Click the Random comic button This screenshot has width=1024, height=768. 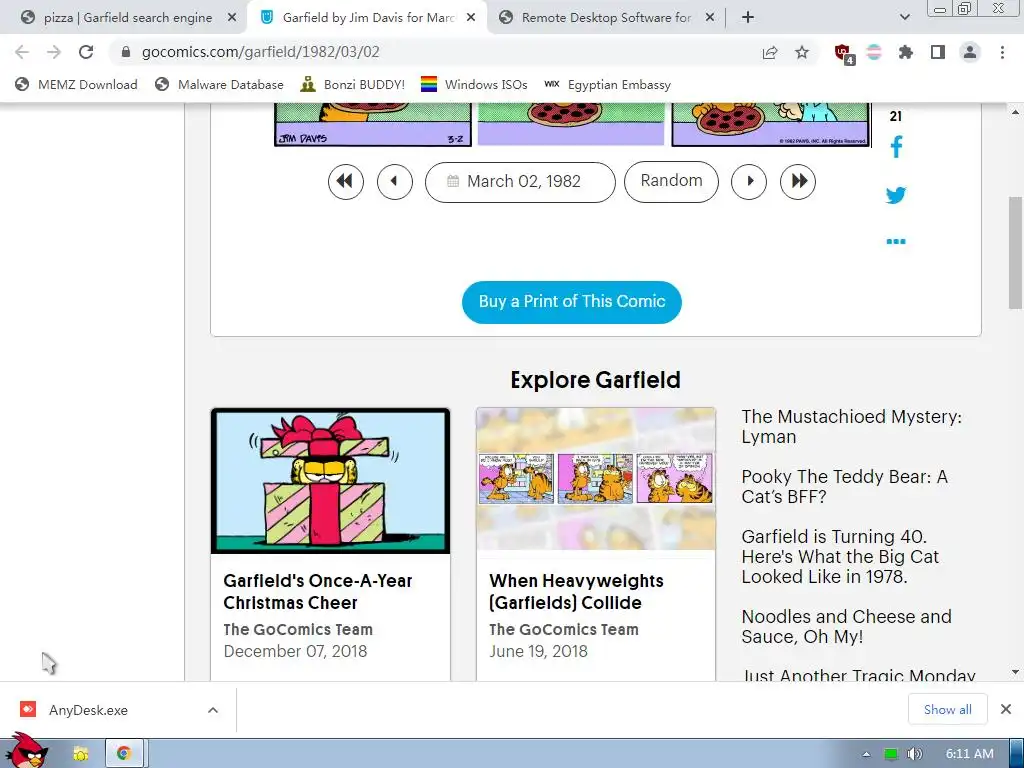coord(671,182)
